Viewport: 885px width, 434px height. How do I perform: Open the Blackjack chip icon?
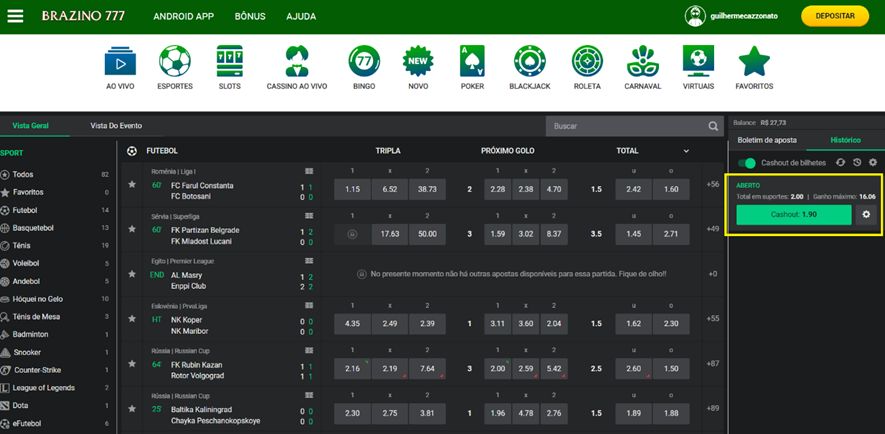pyautogui.click(x=529, y=61)
